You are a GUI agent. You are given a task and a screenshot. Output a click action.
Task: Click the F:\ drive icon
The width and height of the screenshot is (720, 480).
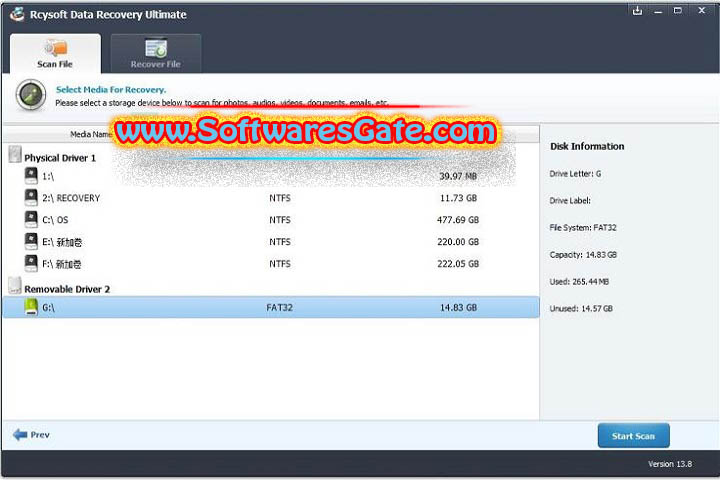[x=31, y=264]
